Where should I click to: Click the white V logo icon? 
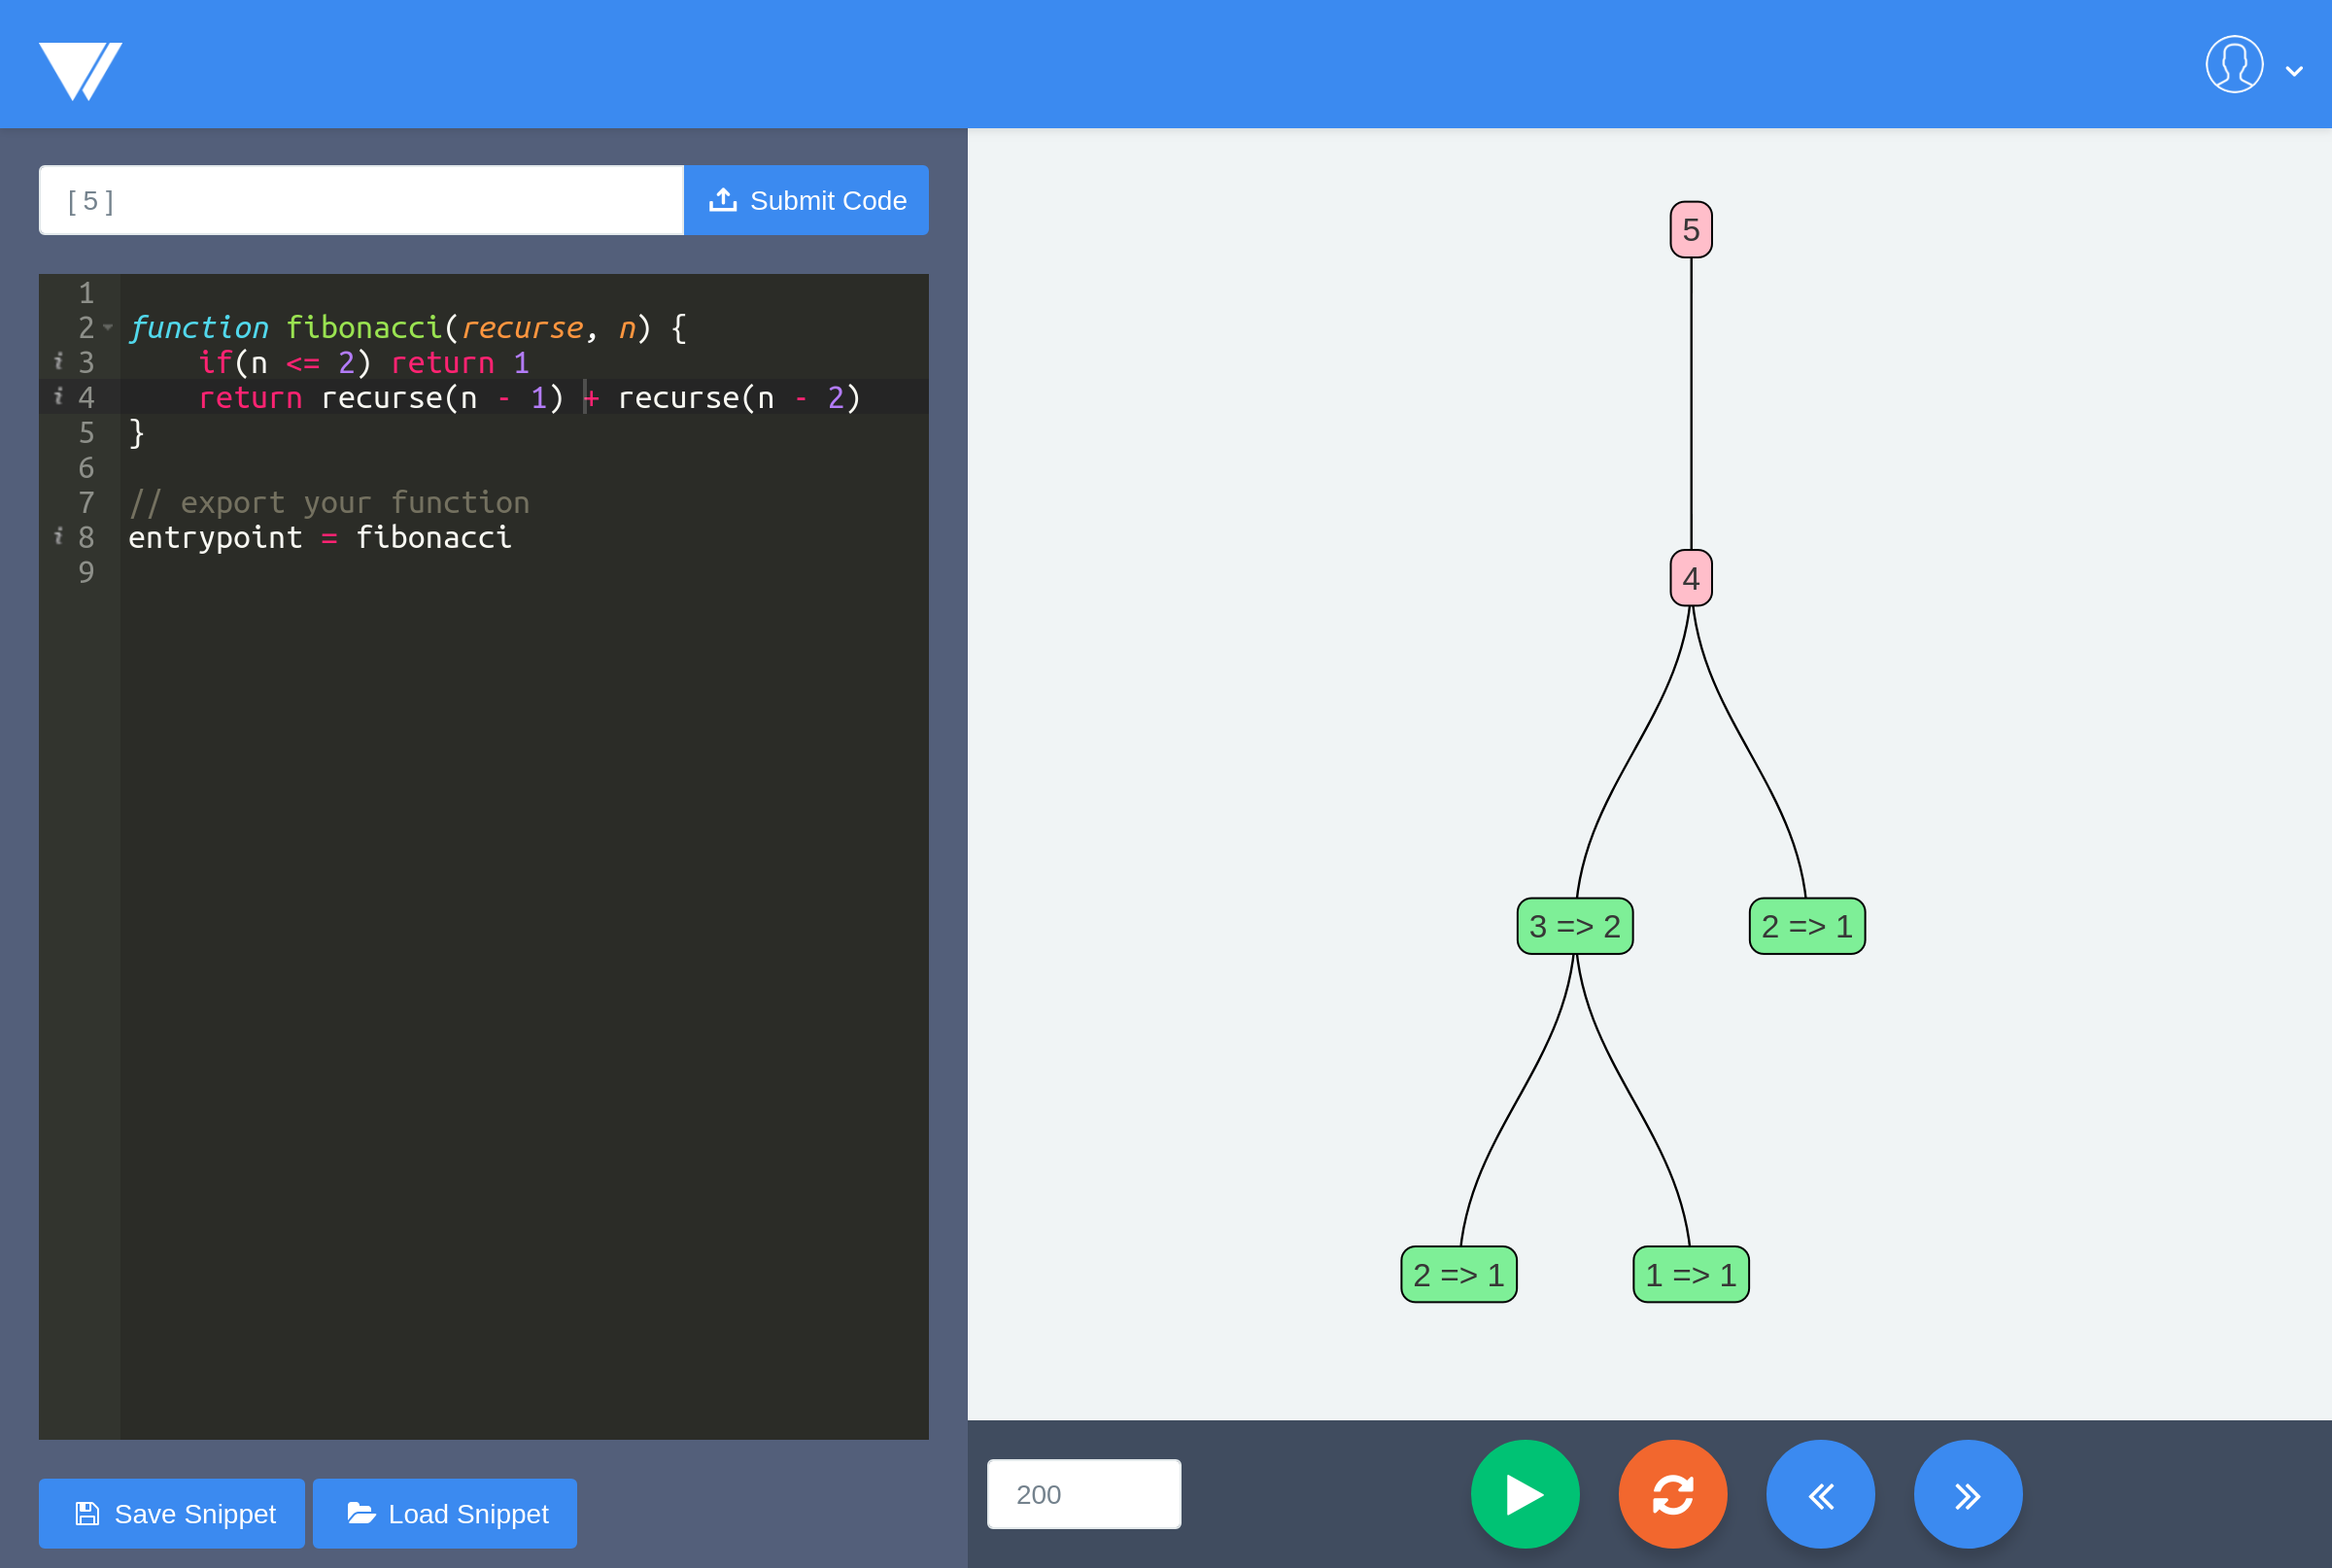[80, 70]
